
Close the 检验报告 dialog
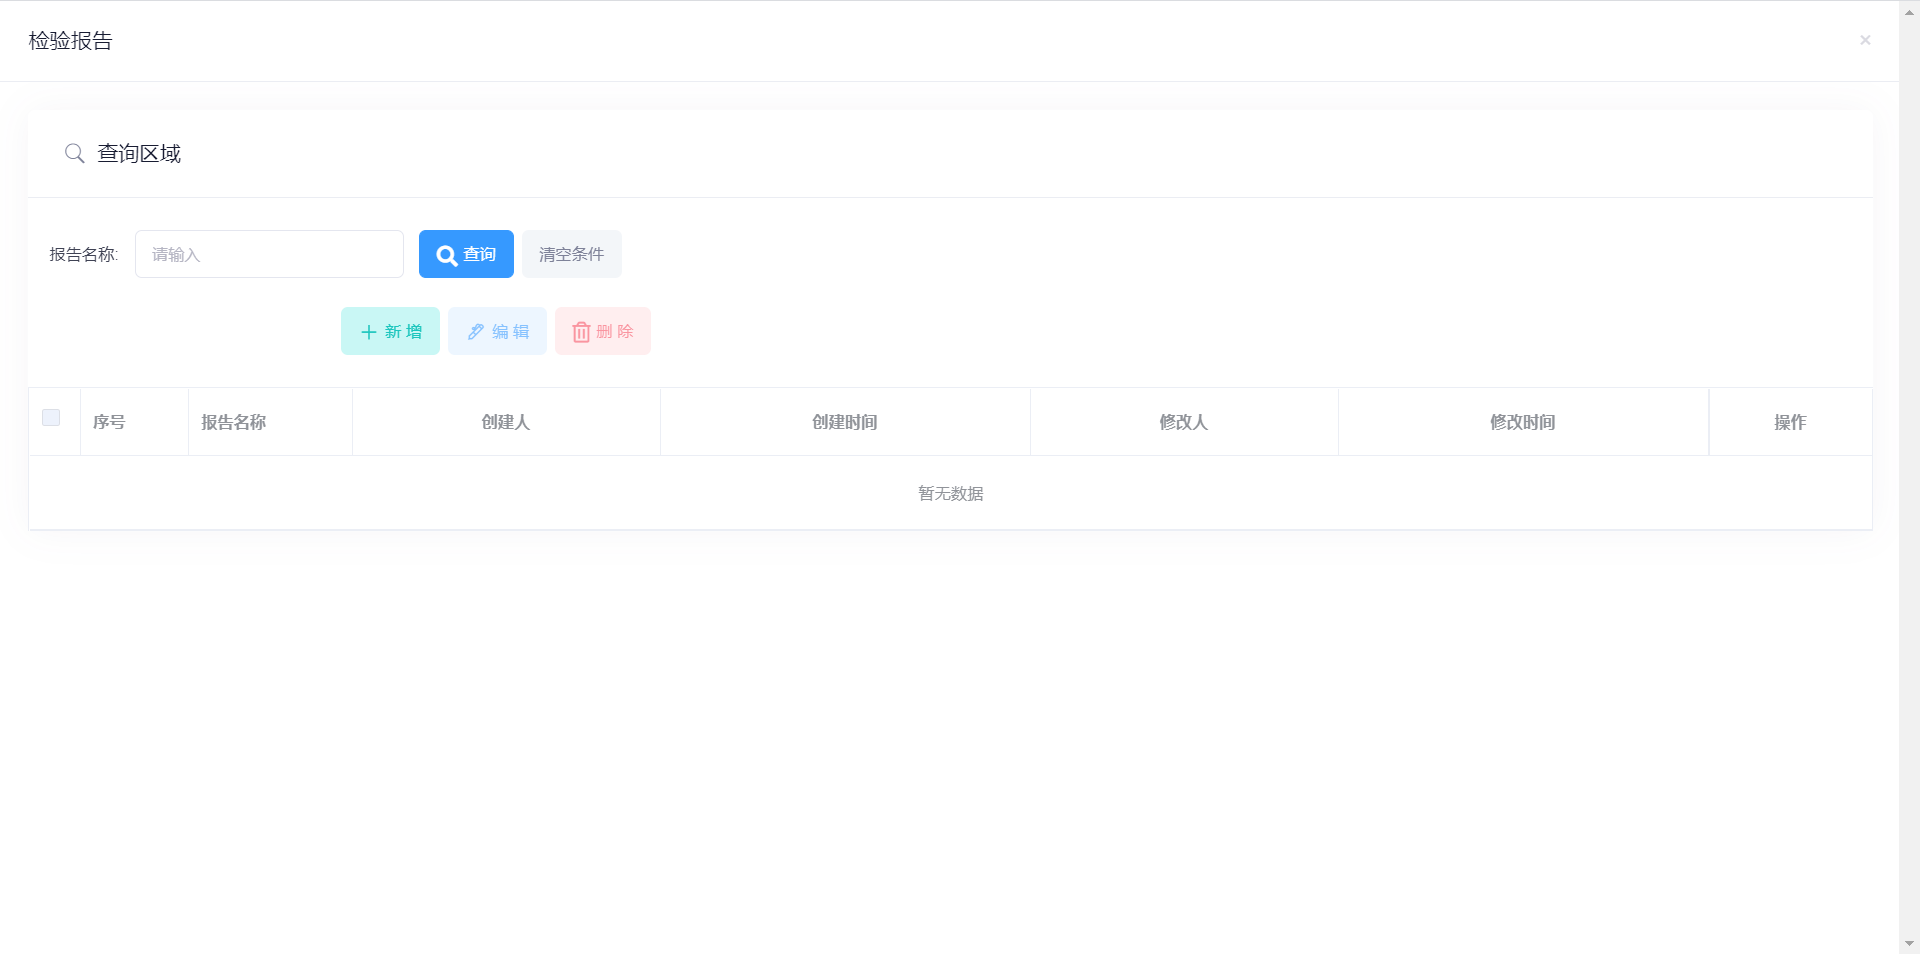1865,40
